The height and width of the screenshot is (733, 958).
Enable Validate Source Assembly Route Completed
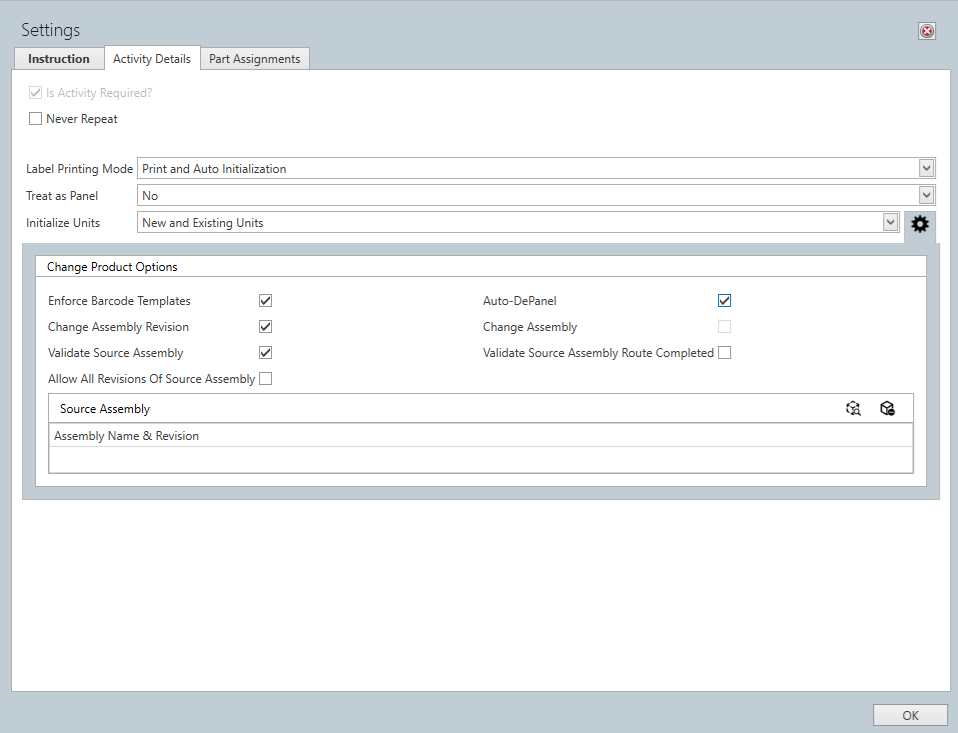[724, 352]
